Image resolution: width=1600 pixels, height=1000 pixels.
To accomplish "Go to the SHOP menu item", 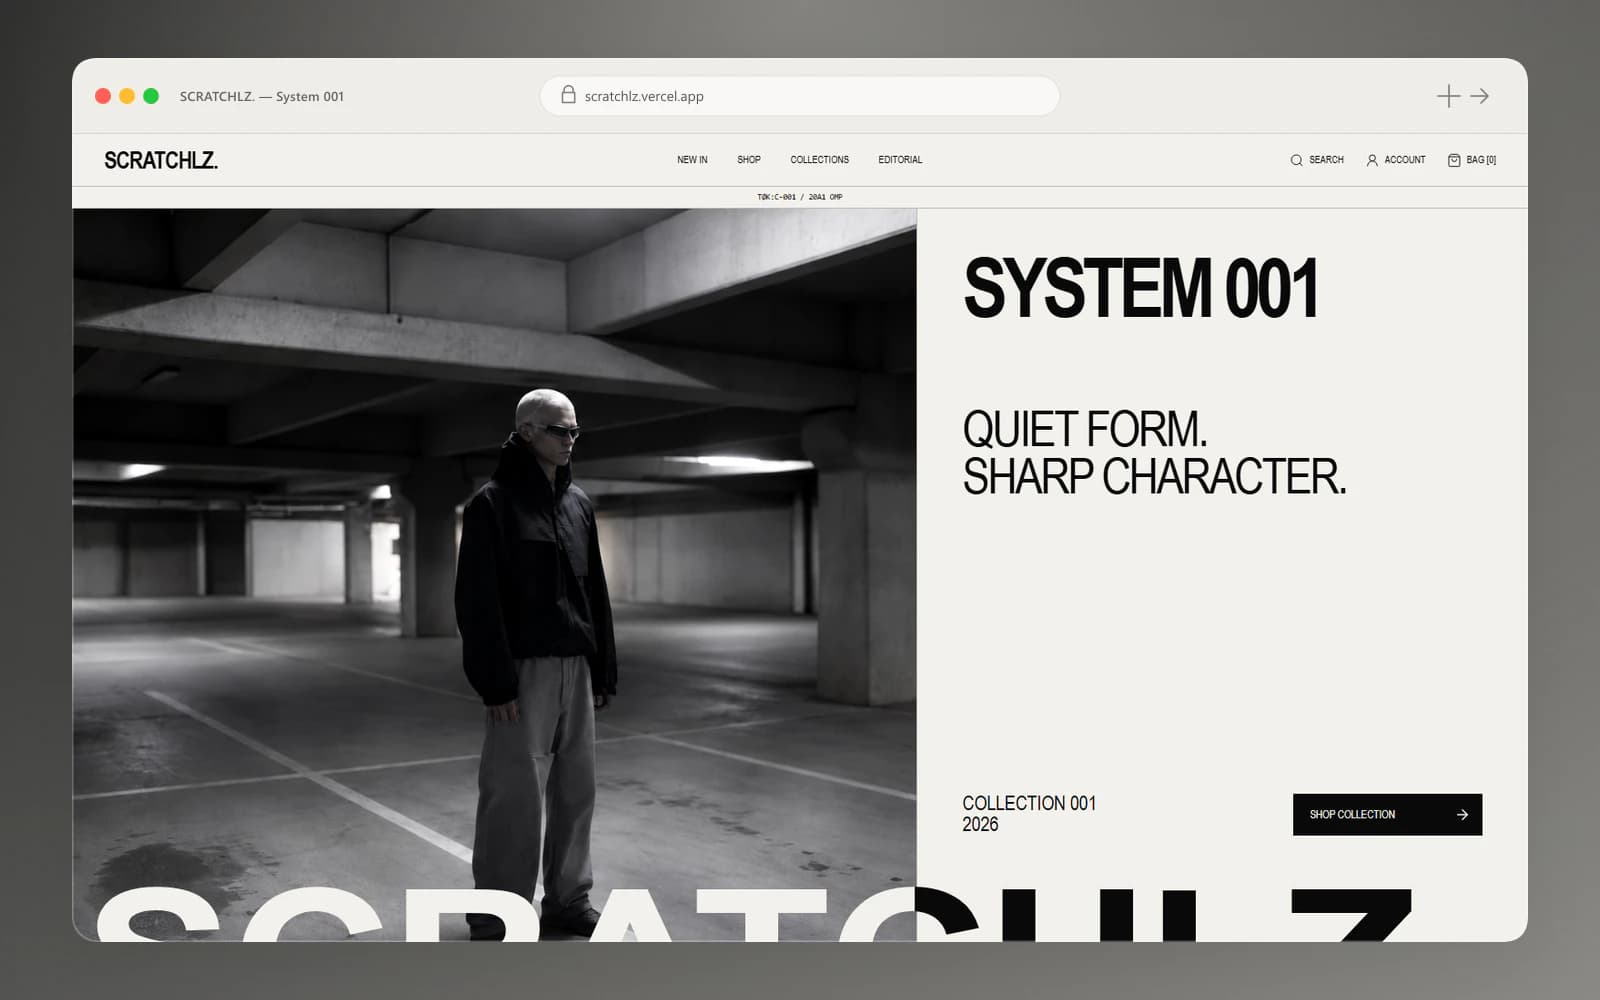I will 749,160.
